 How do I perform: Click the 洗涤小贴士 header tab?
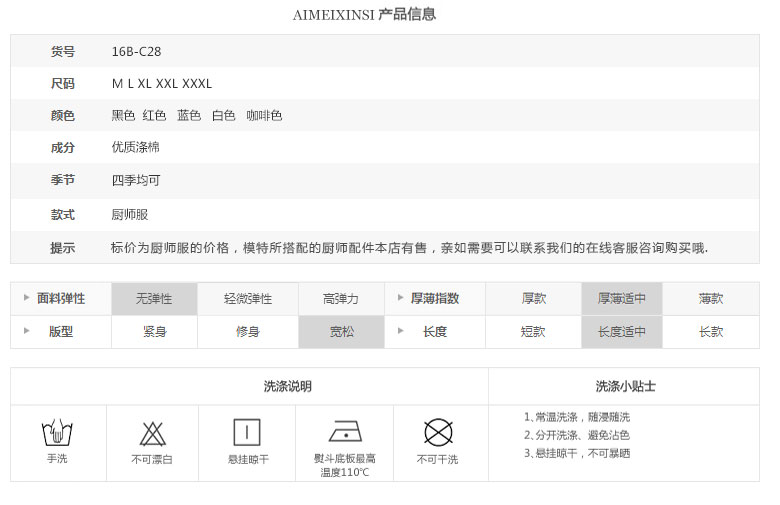[625, 386]
